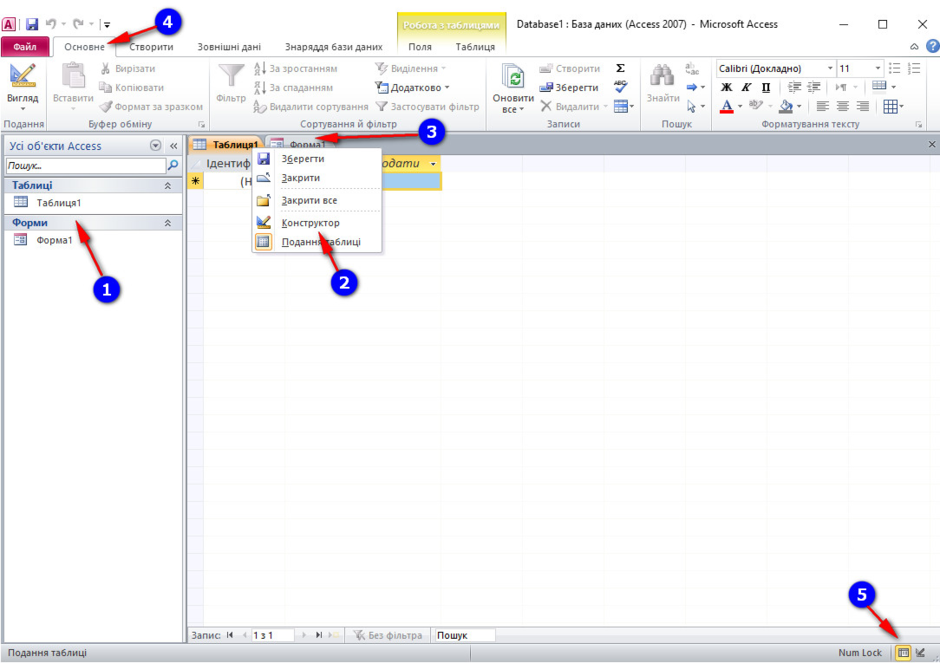Click Зберегти in the Записи group
The image size is (940, 663).
(568, 88)
